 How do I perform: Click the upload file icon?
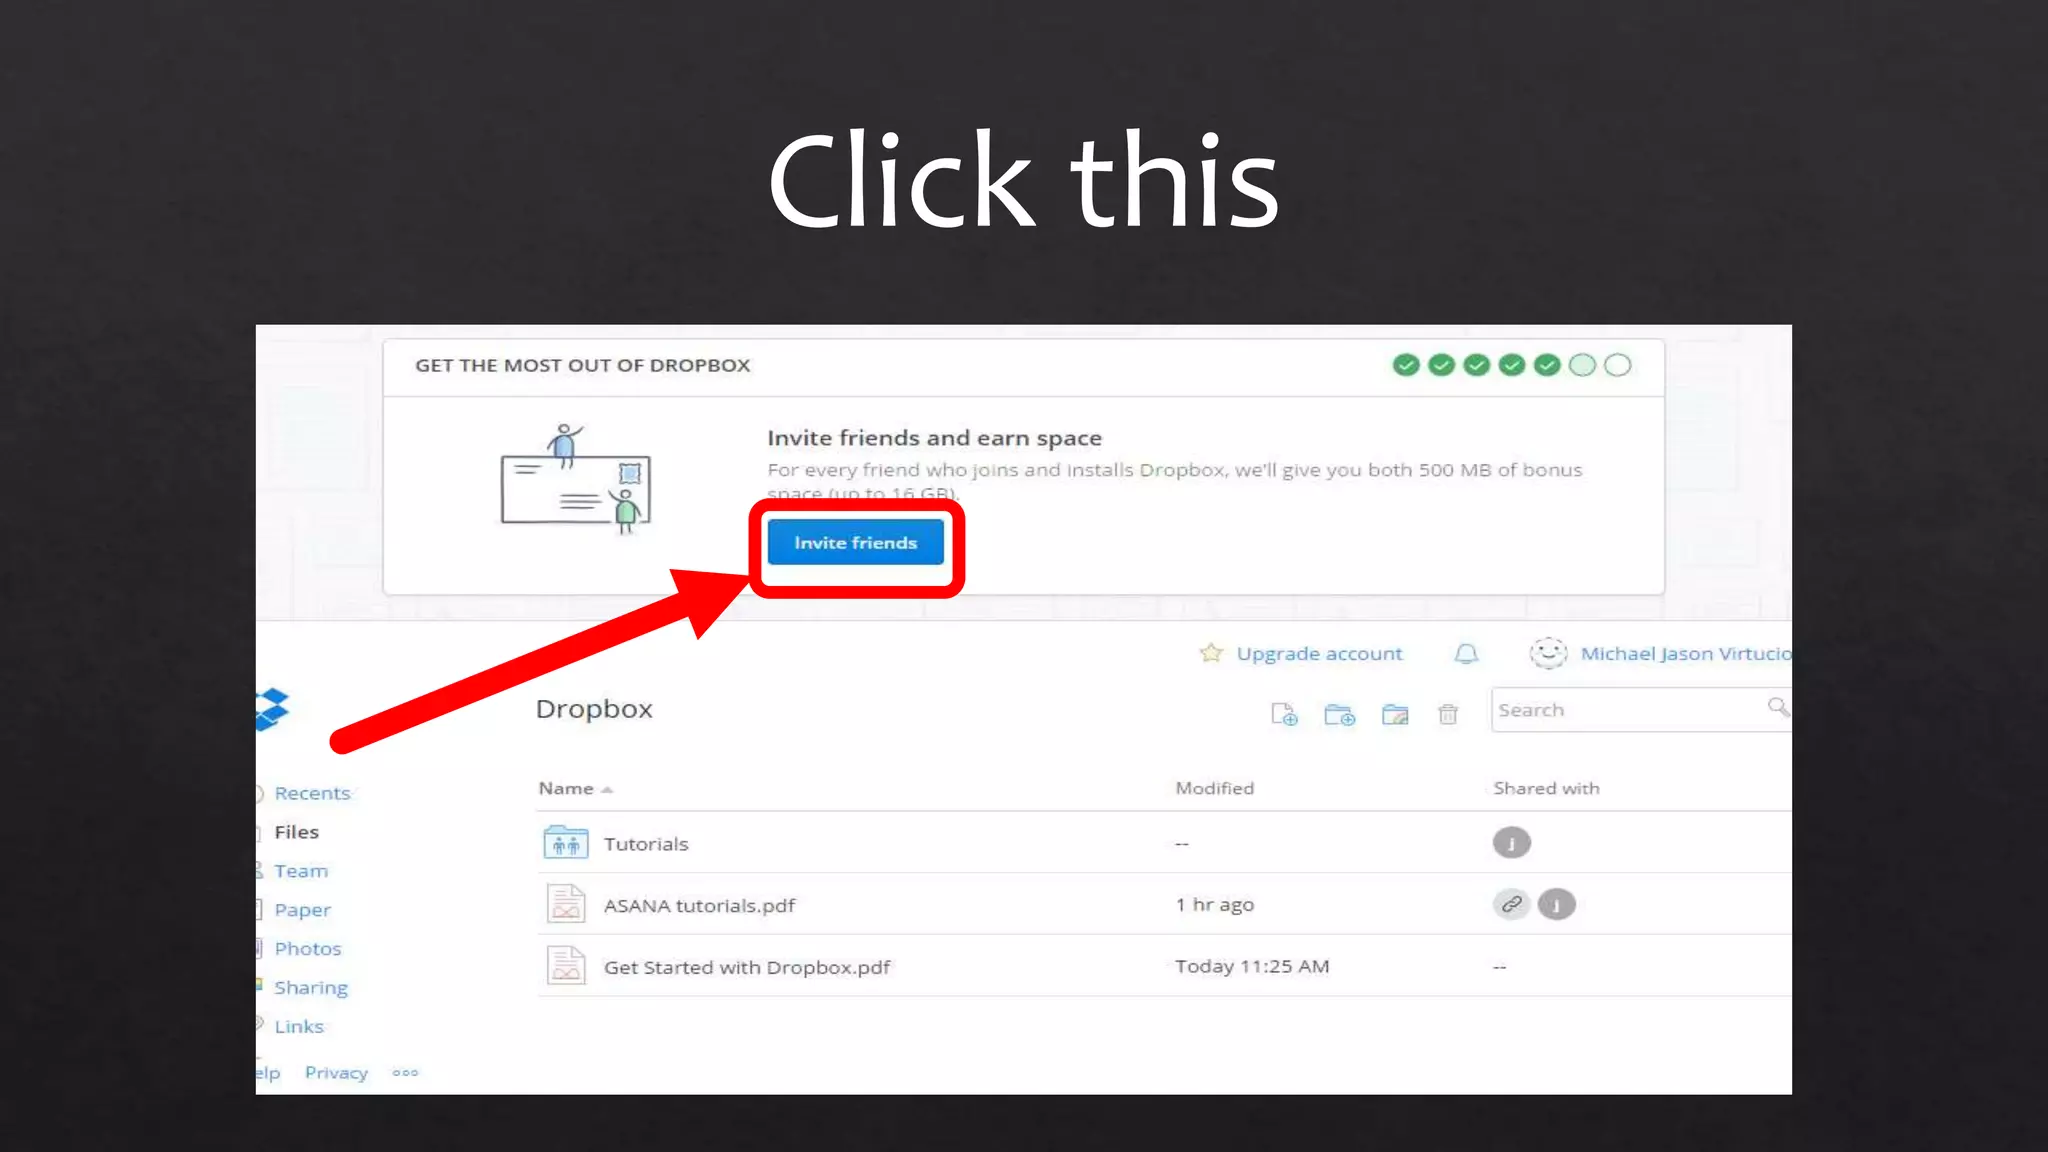(x=1284, y=714)
